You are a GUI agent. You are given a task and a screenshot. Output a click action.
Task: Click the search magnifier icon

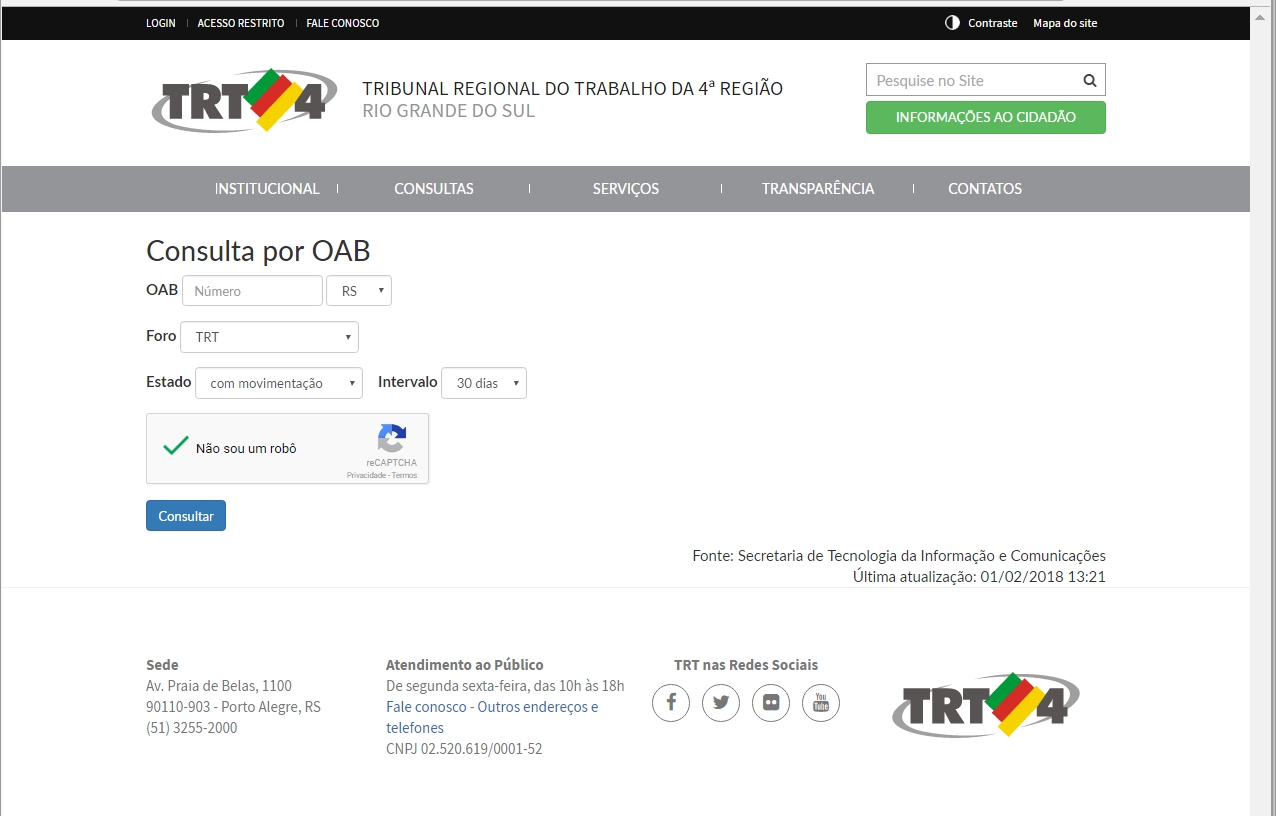click(1090, 81)
